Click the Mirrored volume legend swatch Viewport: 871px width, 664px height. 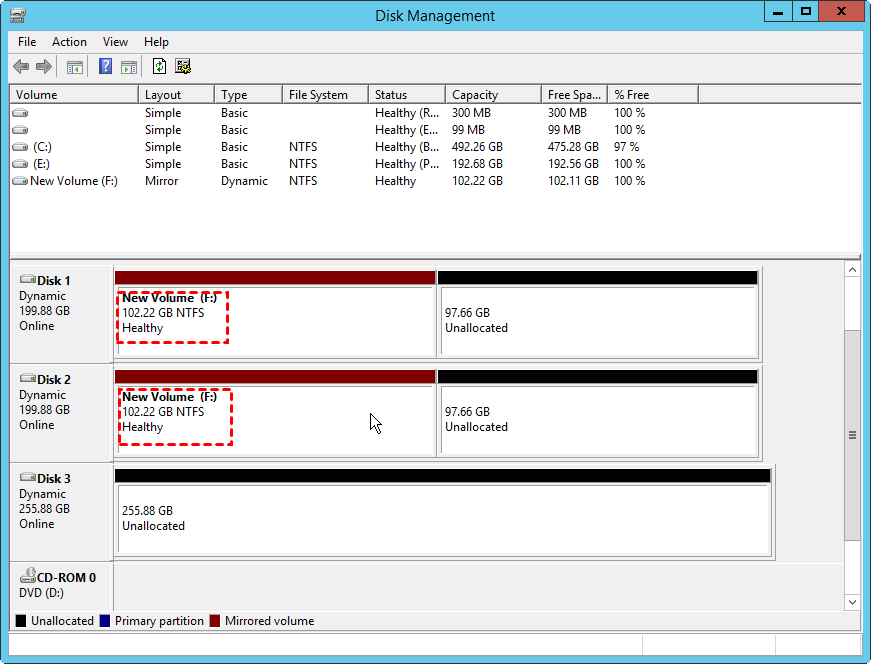click(x=213, y=620)
